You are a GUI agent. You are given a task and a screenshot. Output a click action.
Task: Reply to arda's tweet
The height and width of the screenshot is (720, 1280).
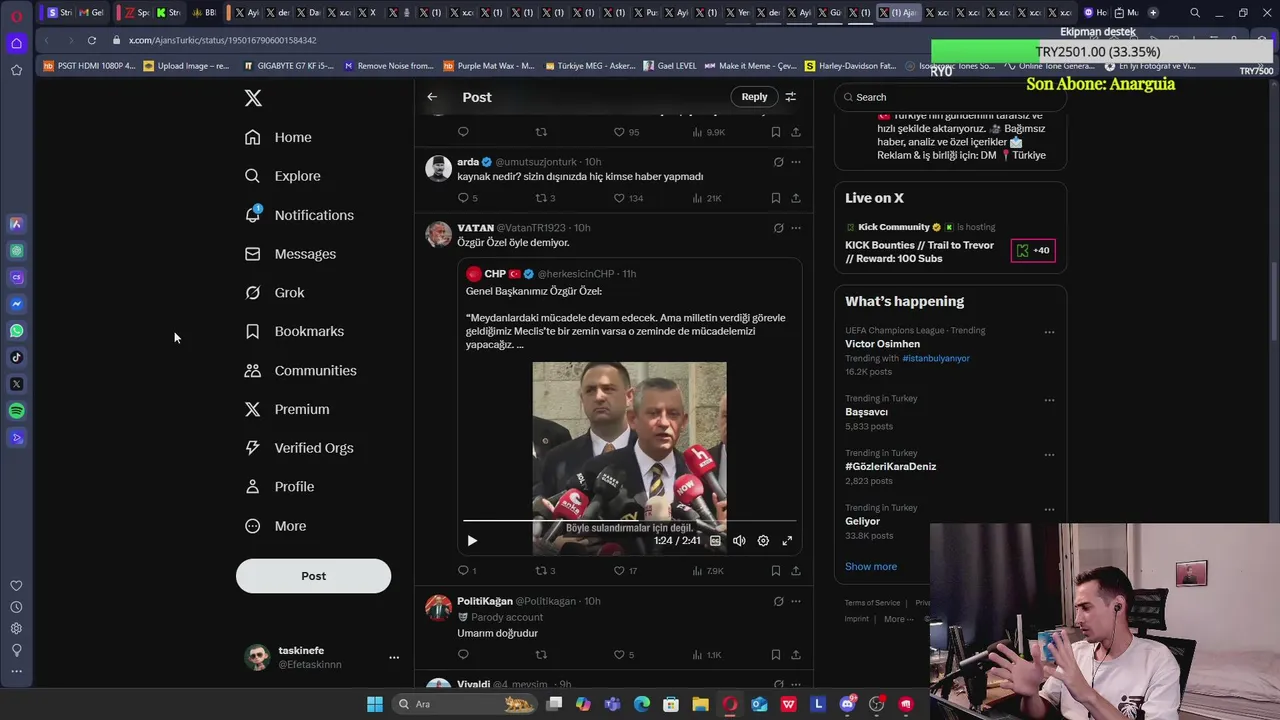[x=463, y=198]
